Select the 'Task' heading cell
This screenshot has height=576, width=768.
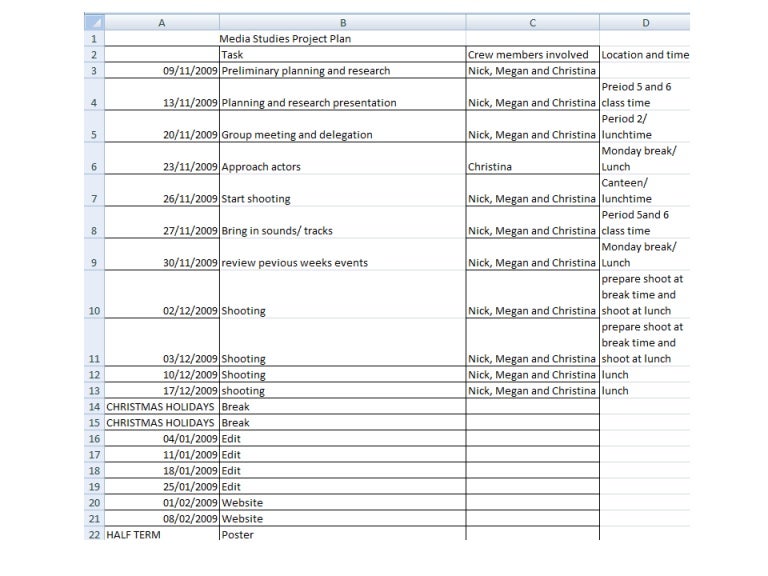(x=342, y=55)
